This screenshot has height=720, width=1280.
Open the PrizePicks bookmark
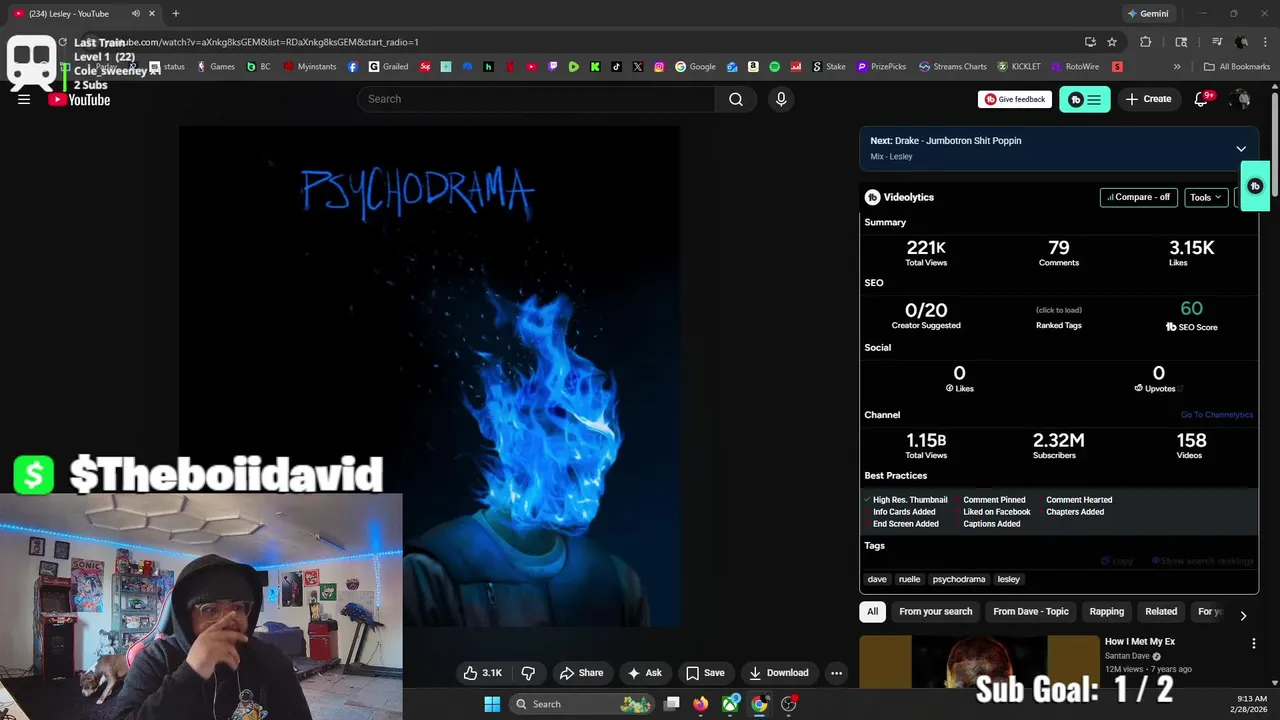pos(880,67)
